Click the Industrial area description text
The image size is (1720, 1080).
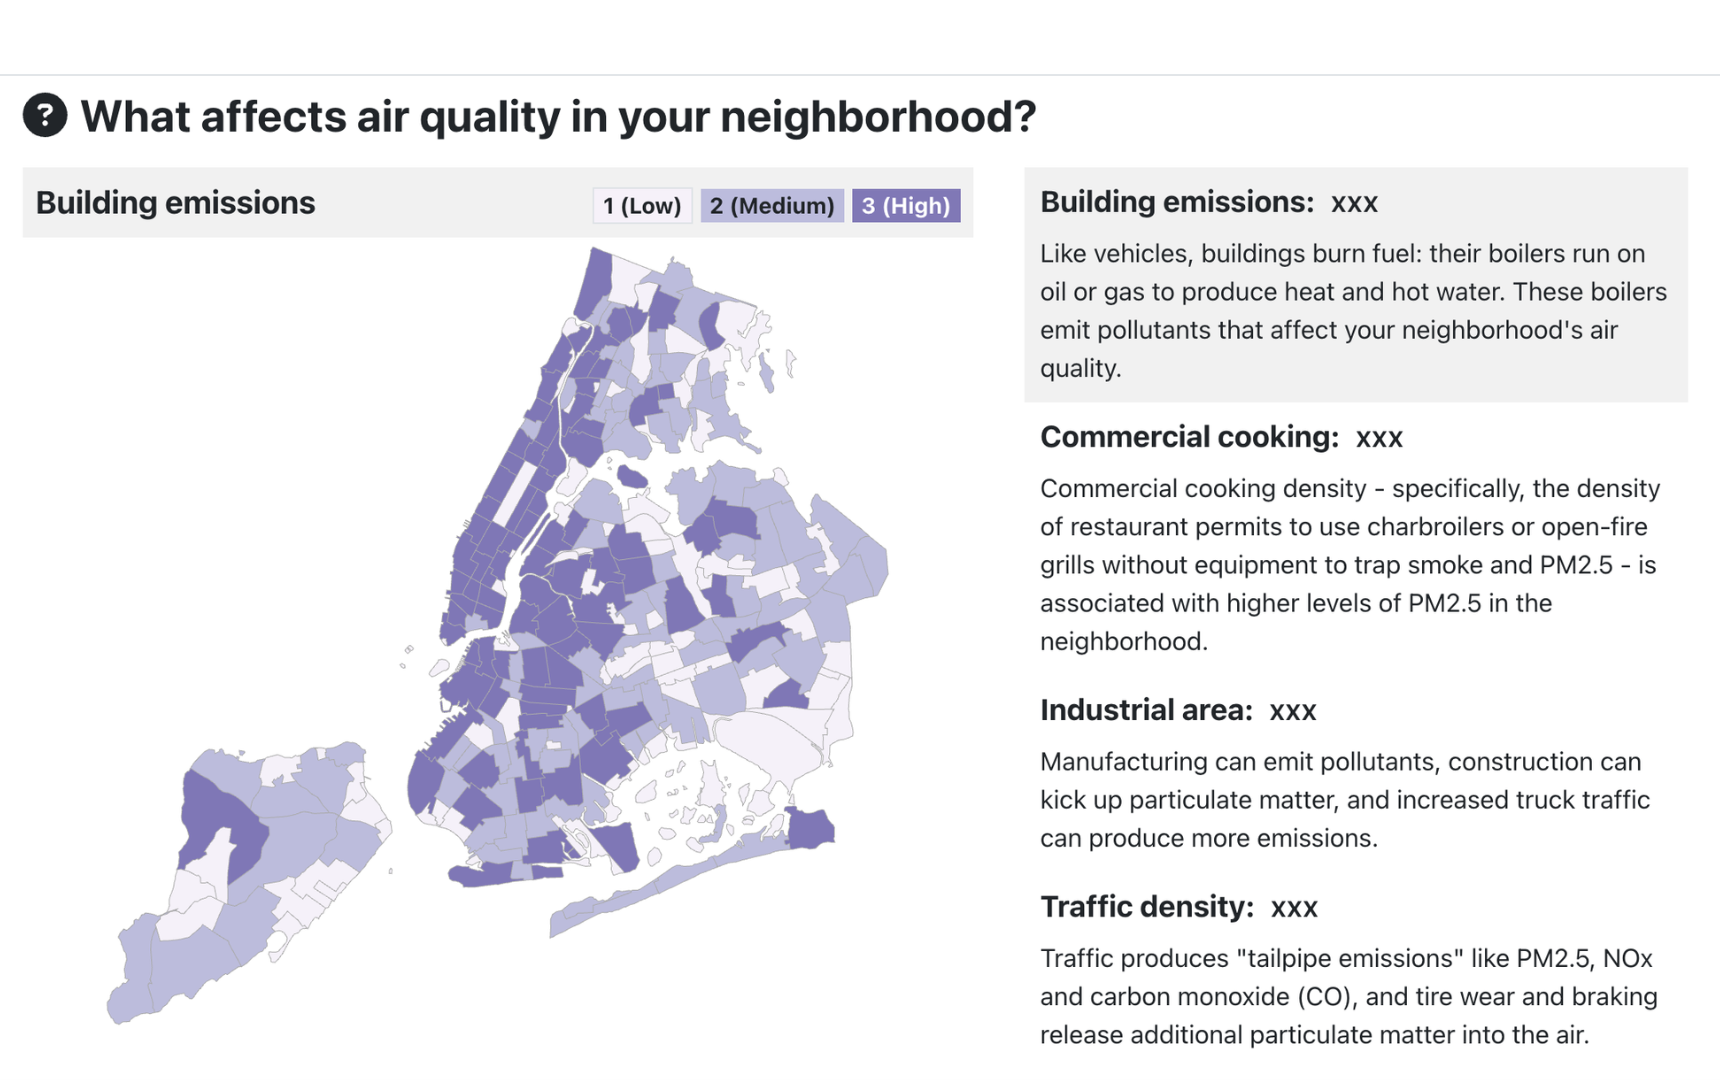tap(1344, 799)
